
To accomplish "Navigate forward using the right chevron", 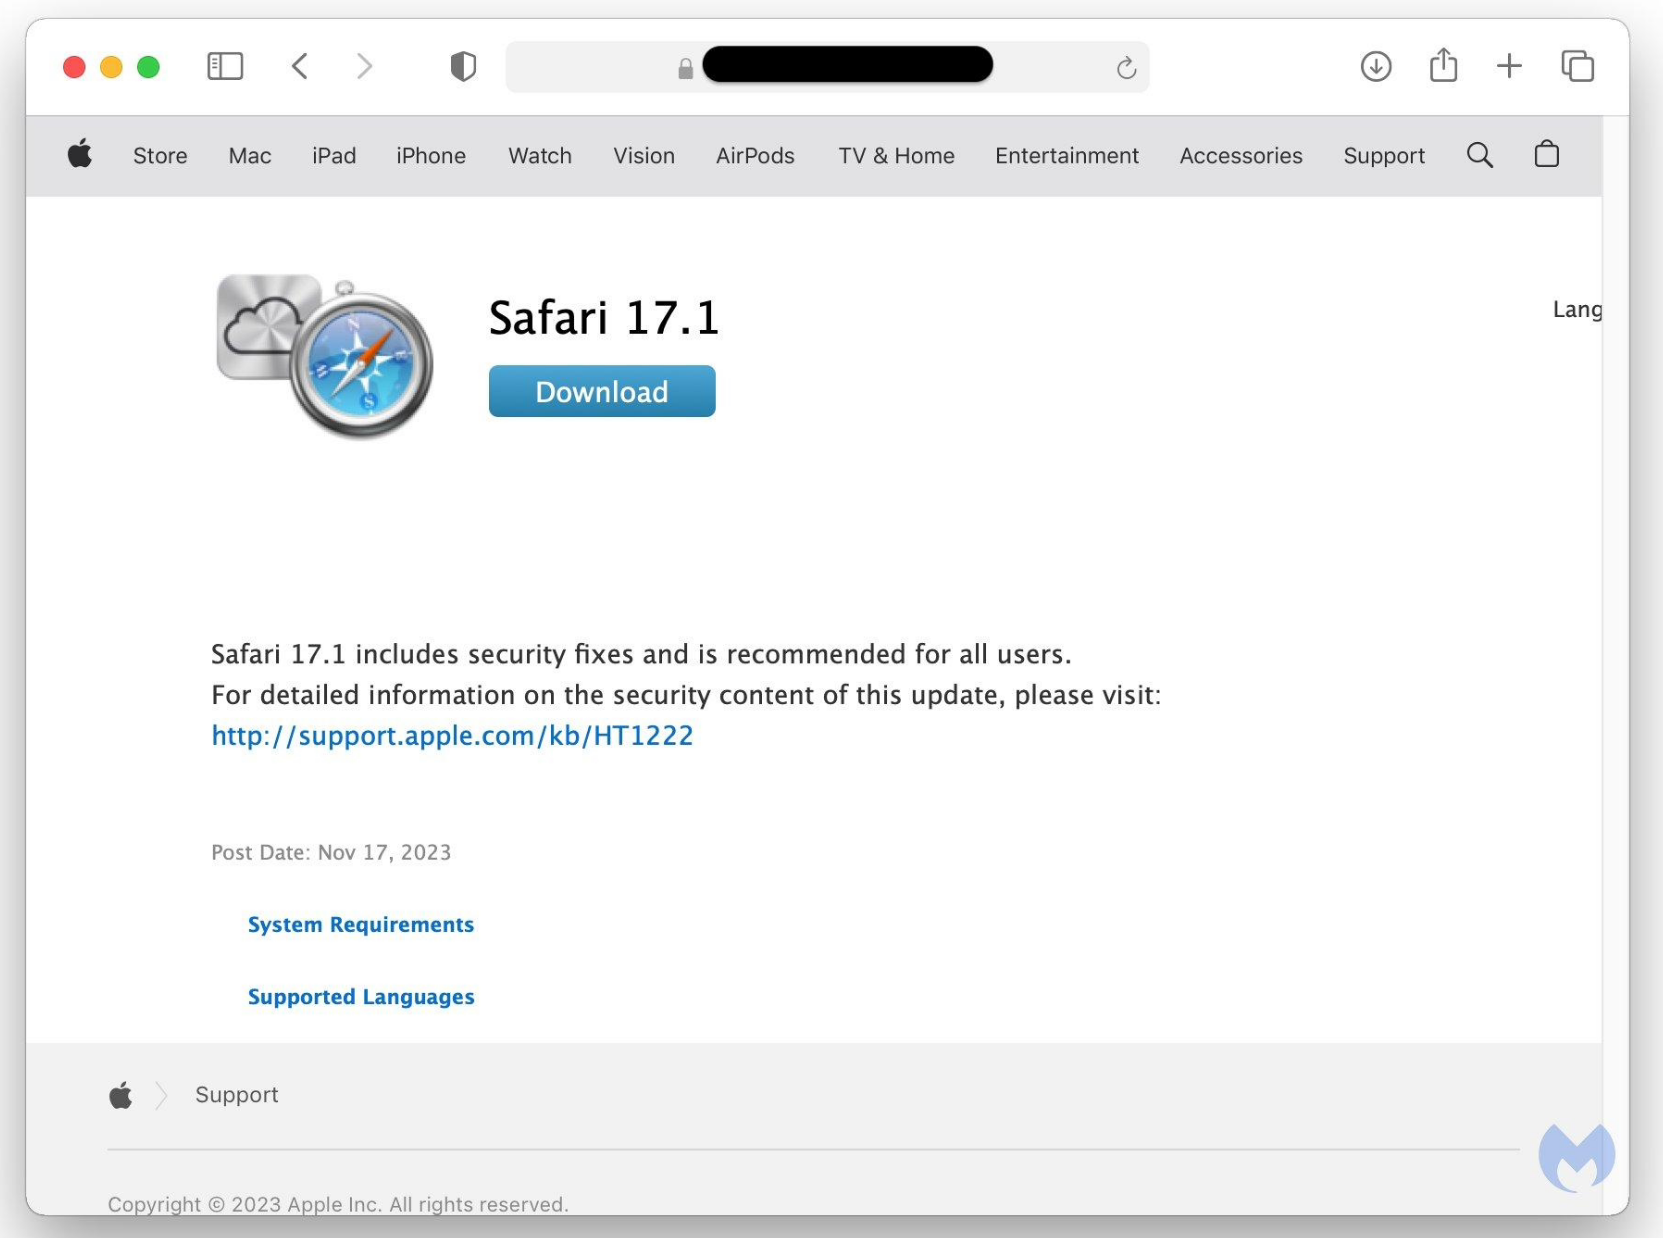I will [364, 66].
